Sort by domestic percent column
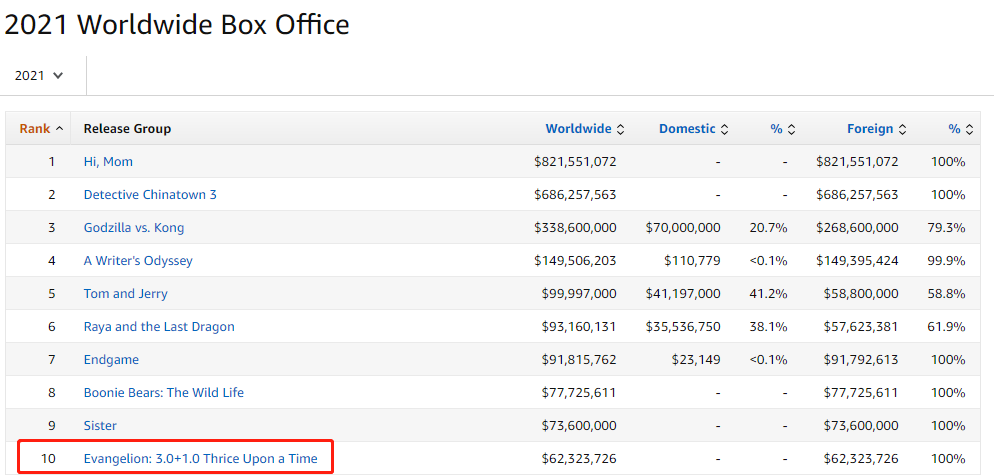994x475 pixels. tap(782, 129)
